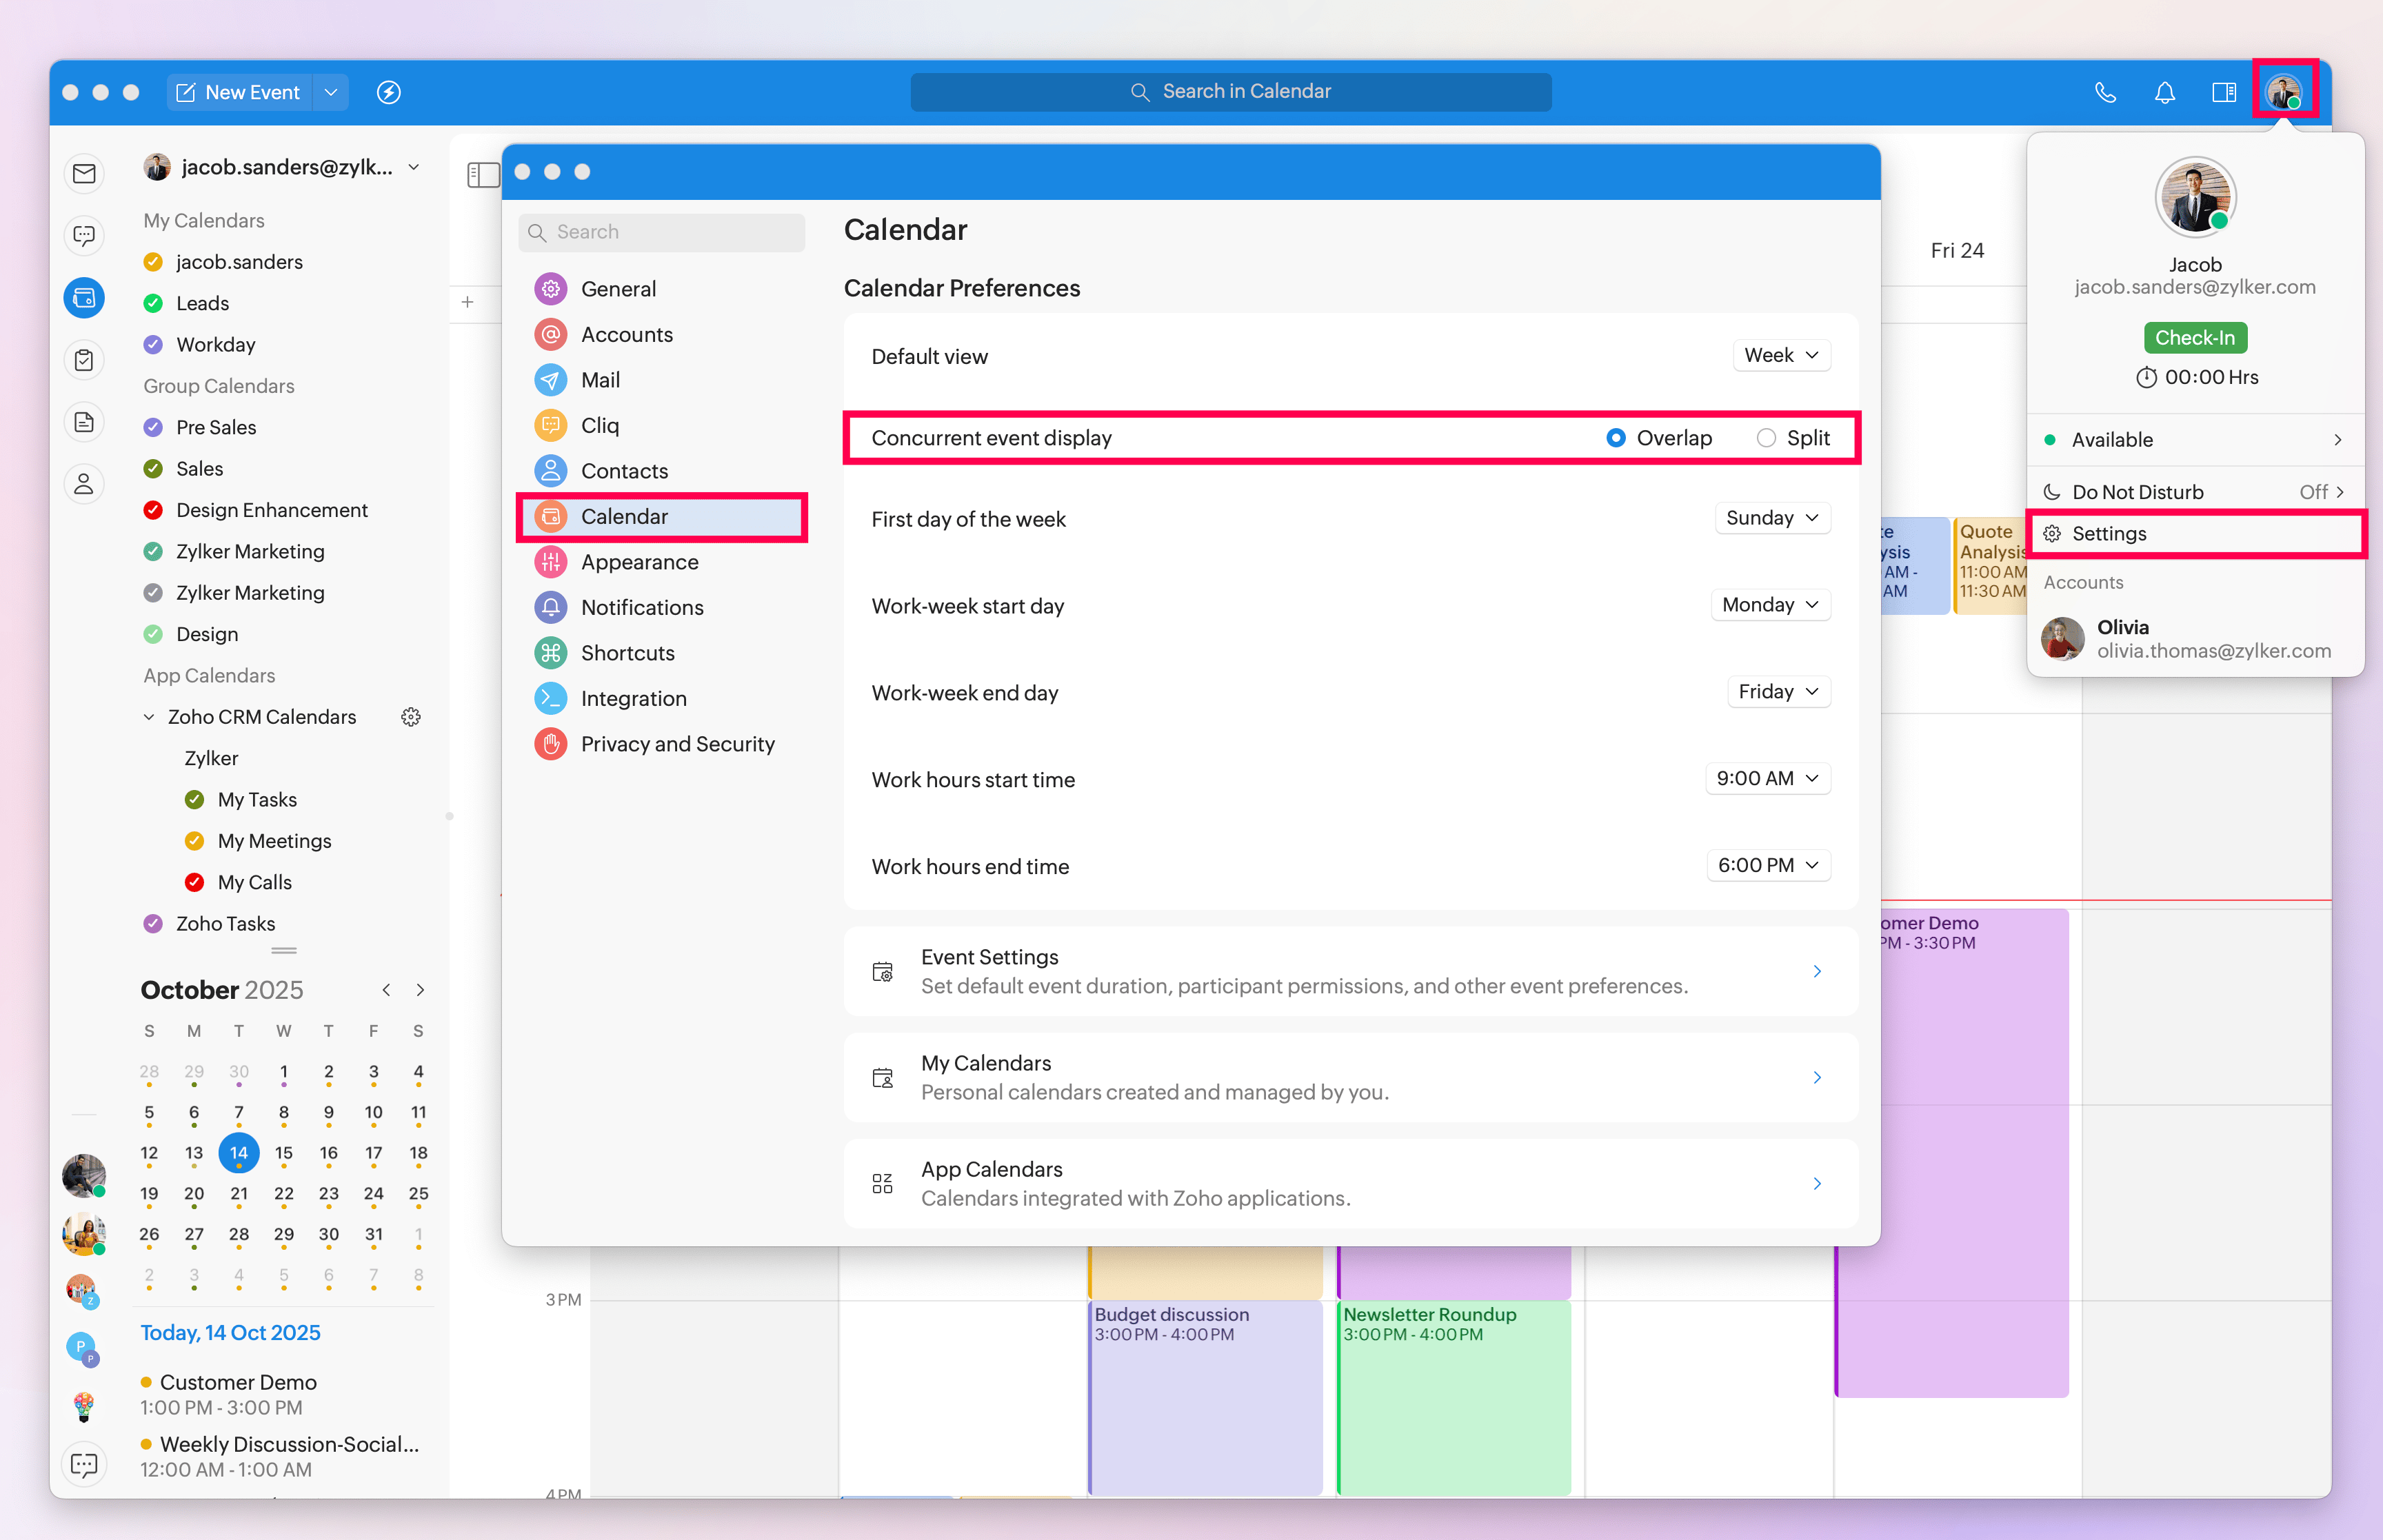
Task: Collapse the Zoho CRM Calendars tree
Action: [x=149, y=717]
